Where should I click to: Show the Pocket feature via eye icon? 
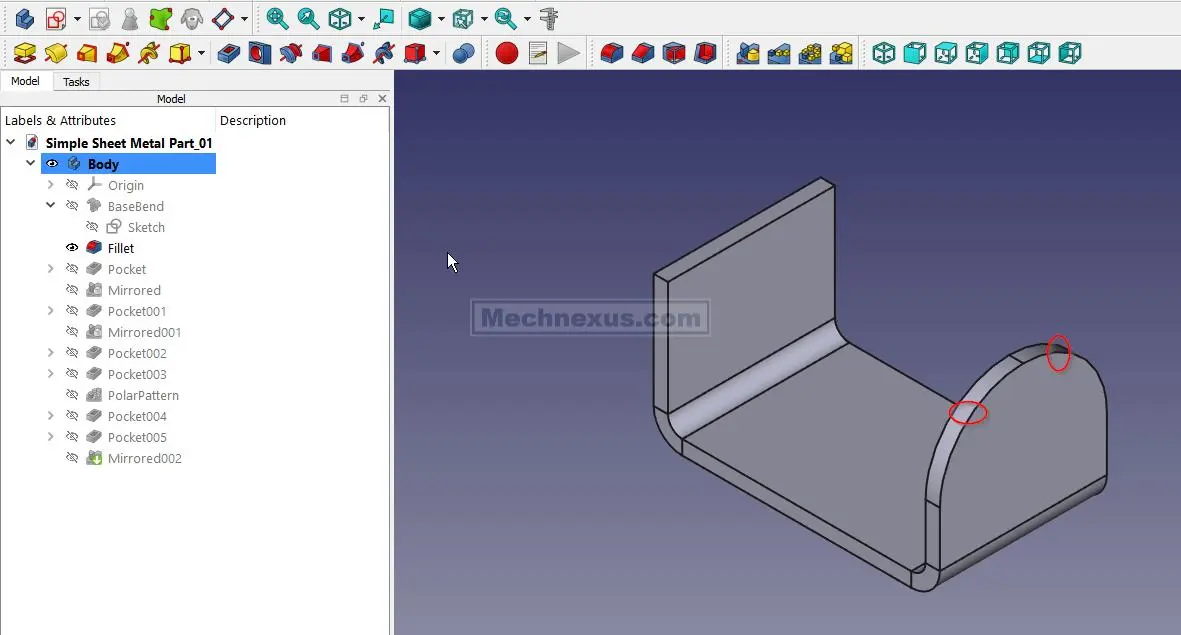[72, 269]
